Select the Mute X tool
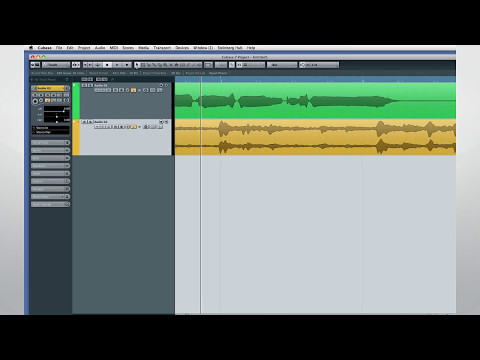 [x=171, y=65]
